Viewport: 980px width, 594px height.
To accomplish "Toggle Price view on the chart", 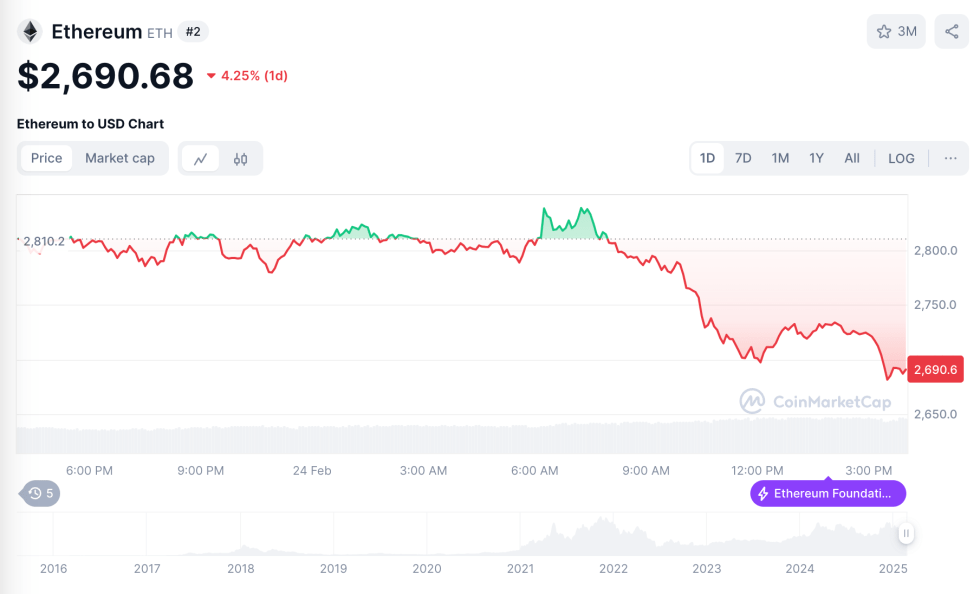I will point(46,158).
